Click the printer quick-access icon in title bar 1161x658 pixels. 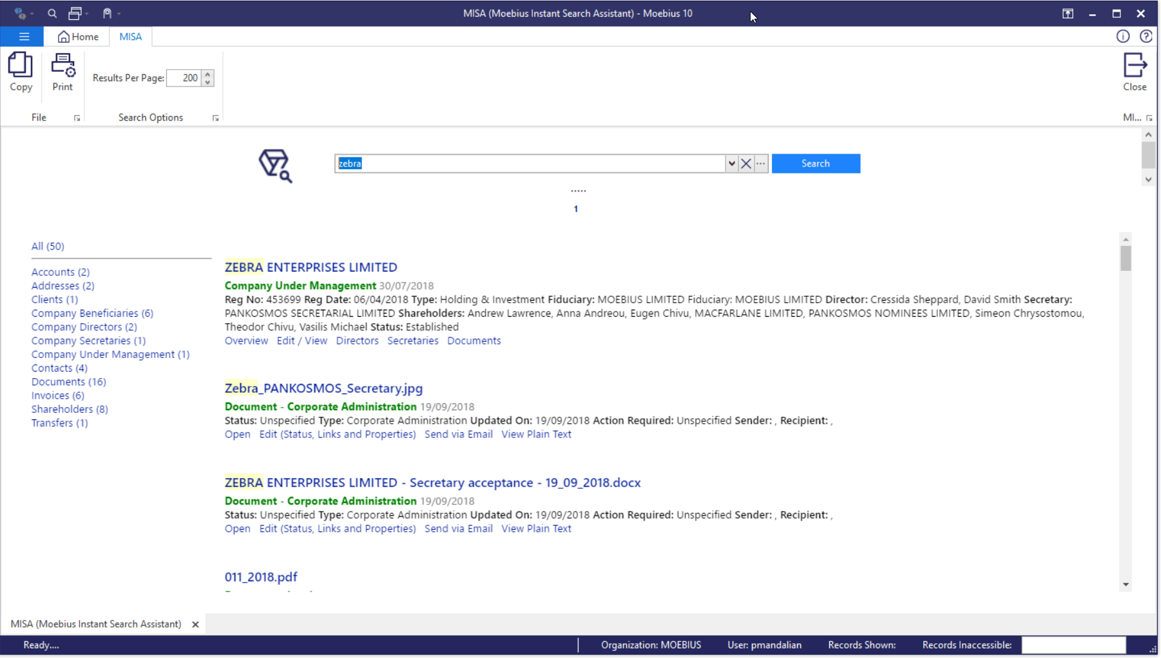pyautogui.click(x=77, y=13)
